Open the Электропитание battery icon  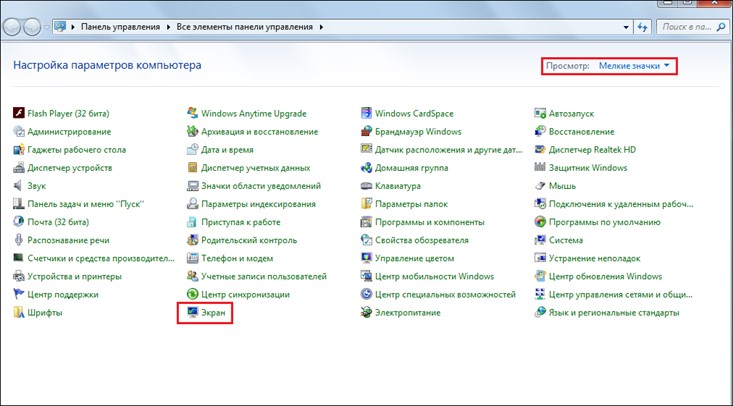pos(366,312)
